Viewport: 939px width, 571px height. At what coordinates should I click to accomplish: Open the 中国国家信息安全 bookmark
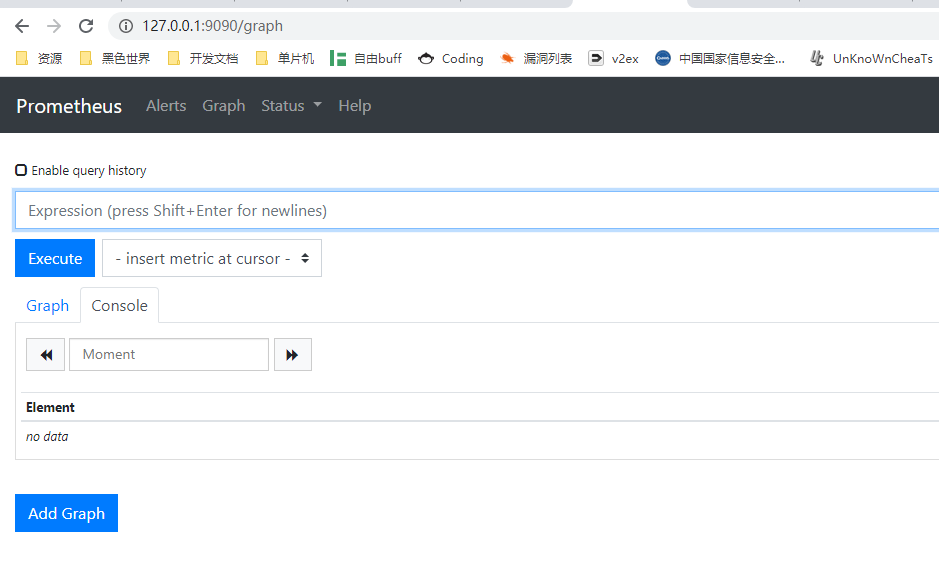point(720,58)
